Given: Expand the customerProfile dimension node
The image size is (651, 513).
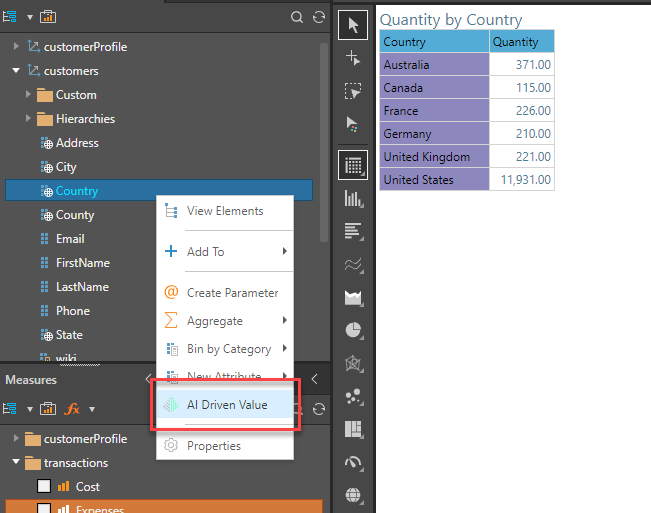Looking at the screenshot, I should coord(16,47).
